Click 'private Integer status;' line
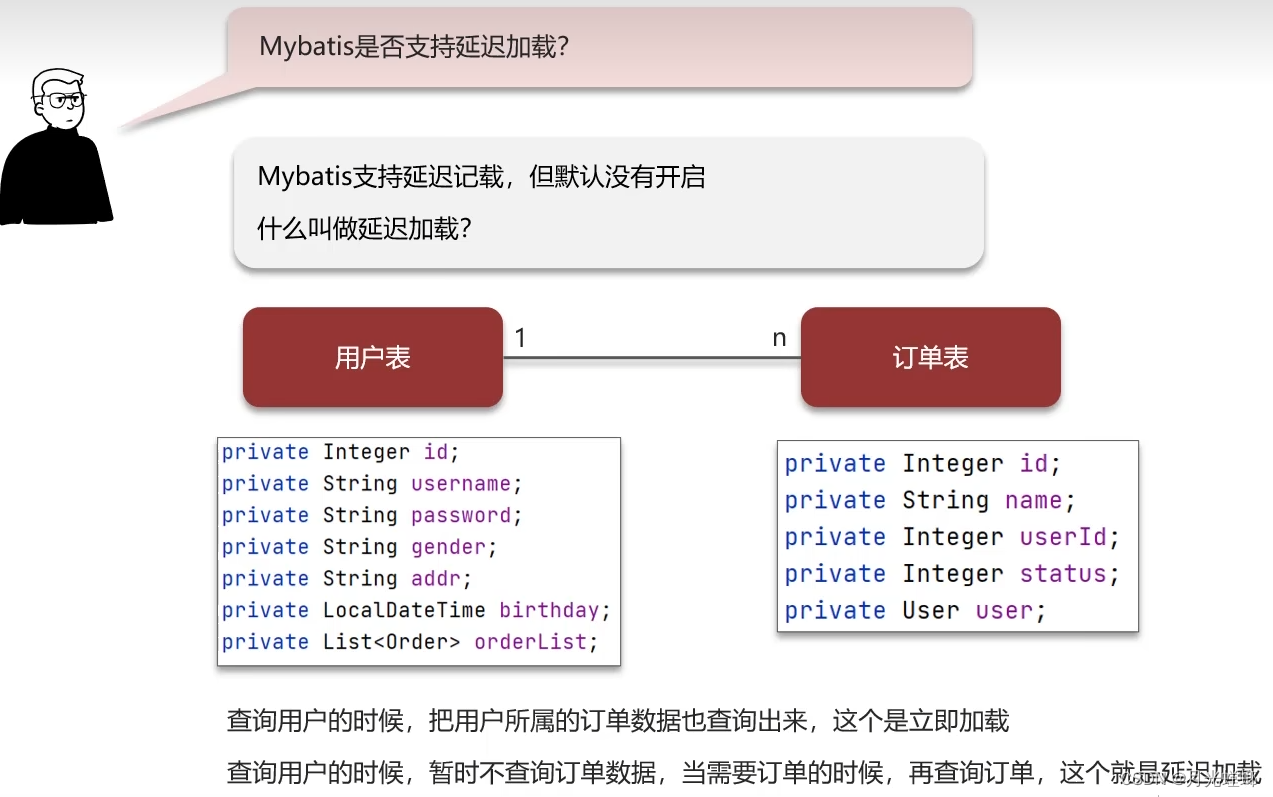This screenshot has height=797, width=1273. pyautogui.click(x=952, y=574)
